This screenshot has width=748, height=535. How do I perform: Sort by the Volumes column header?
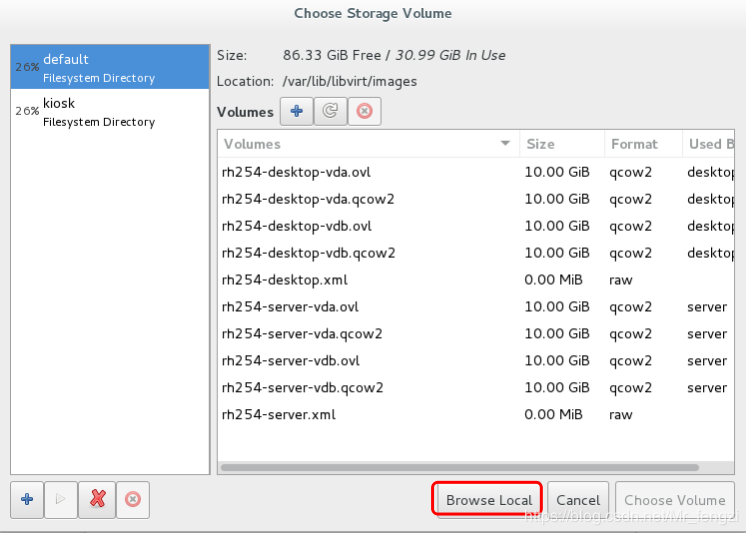click(366, 144)
